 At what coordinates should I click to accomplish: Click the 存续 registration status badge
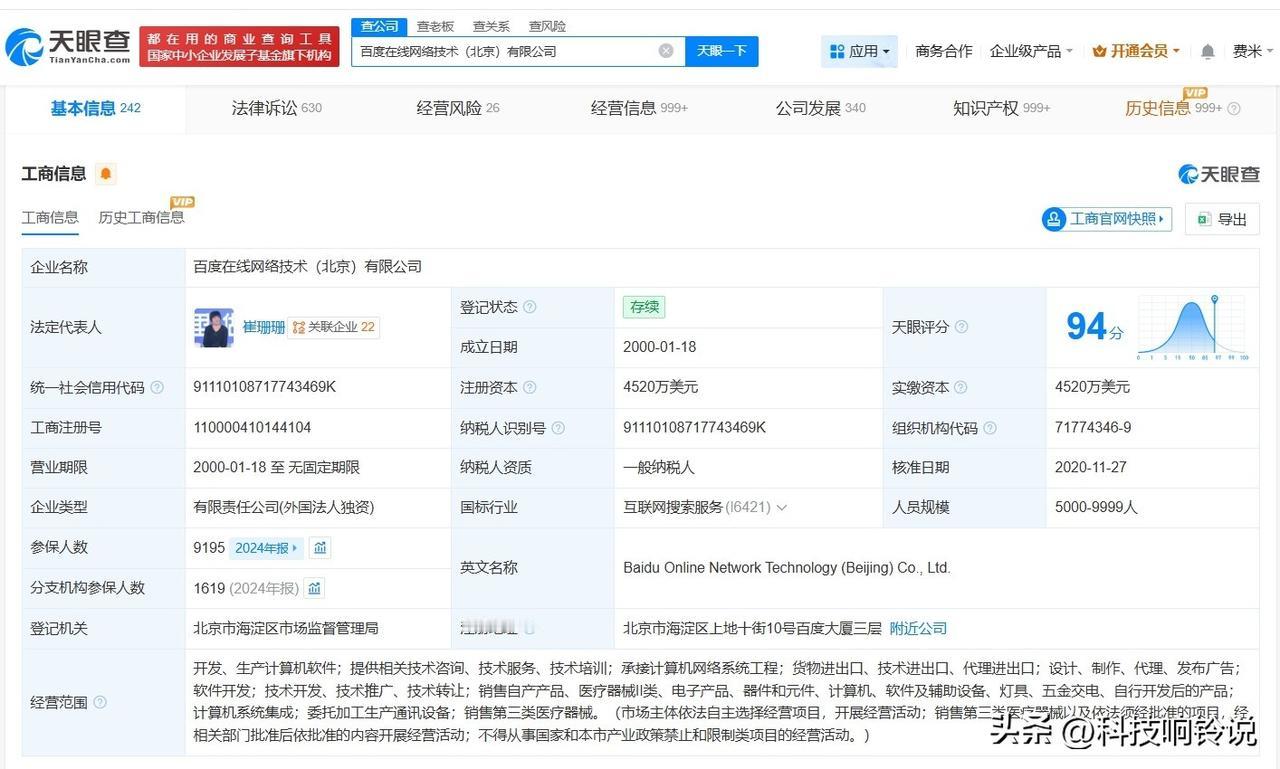pyautogui.click(x=644, y=307)
